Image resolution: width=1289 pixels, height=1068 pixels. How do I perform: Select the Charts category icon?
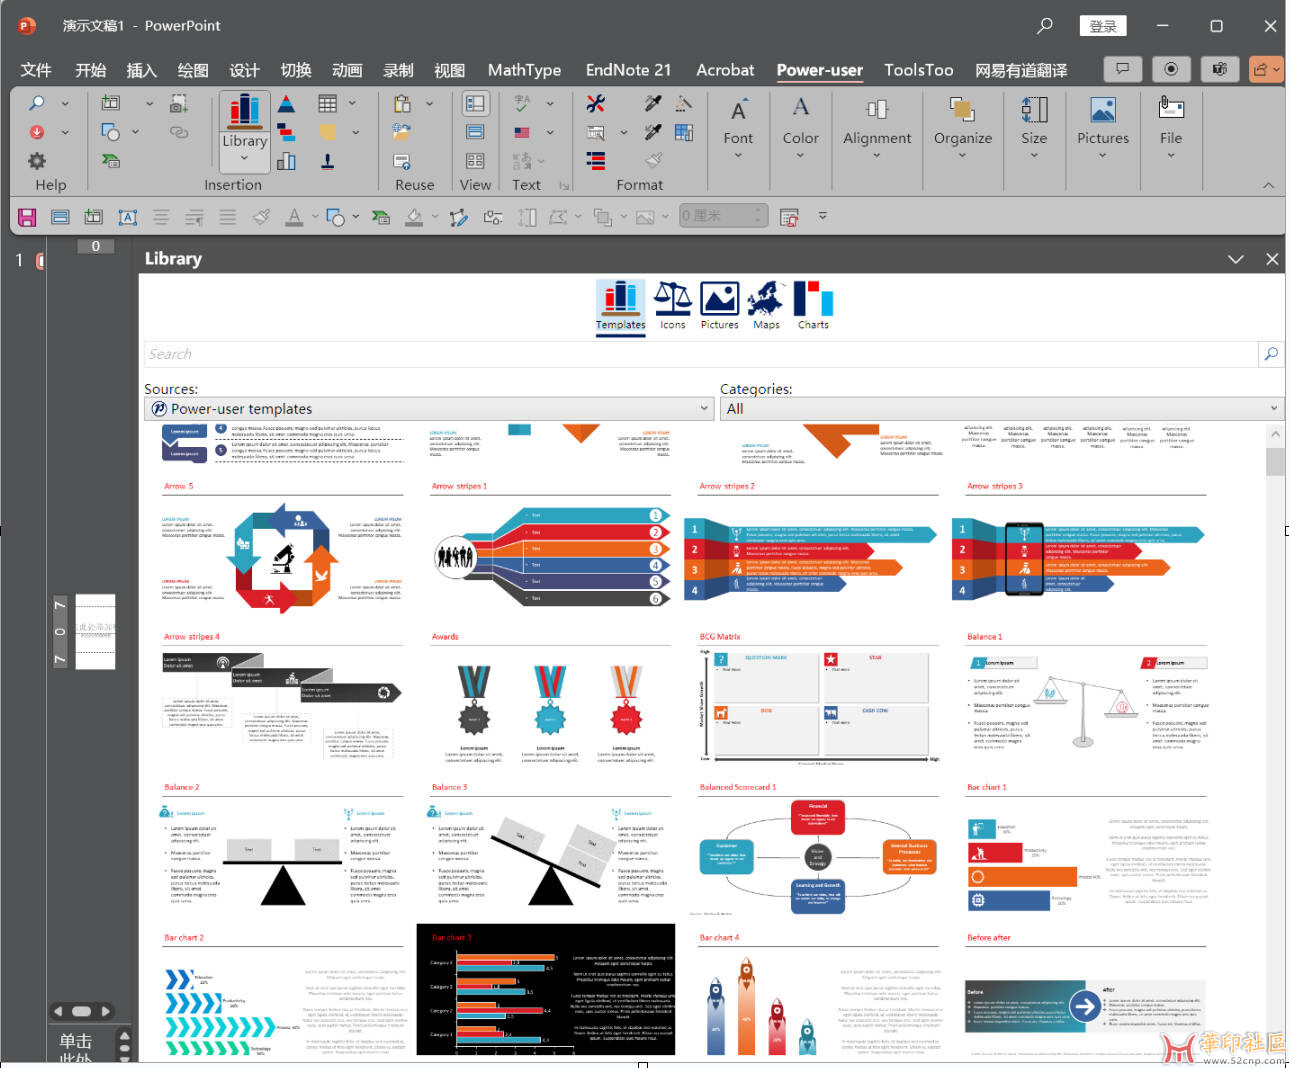tap(813, 304)
